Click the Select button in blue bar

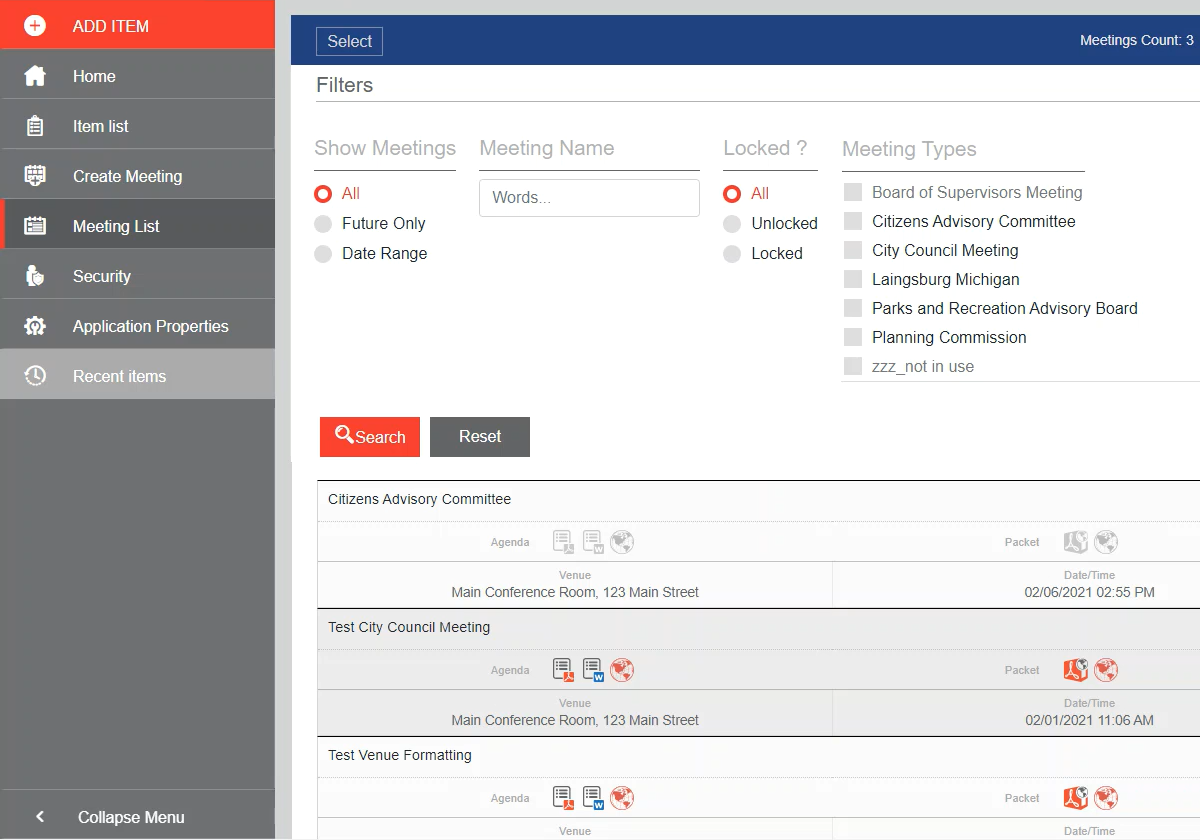(x=349, y=41)
